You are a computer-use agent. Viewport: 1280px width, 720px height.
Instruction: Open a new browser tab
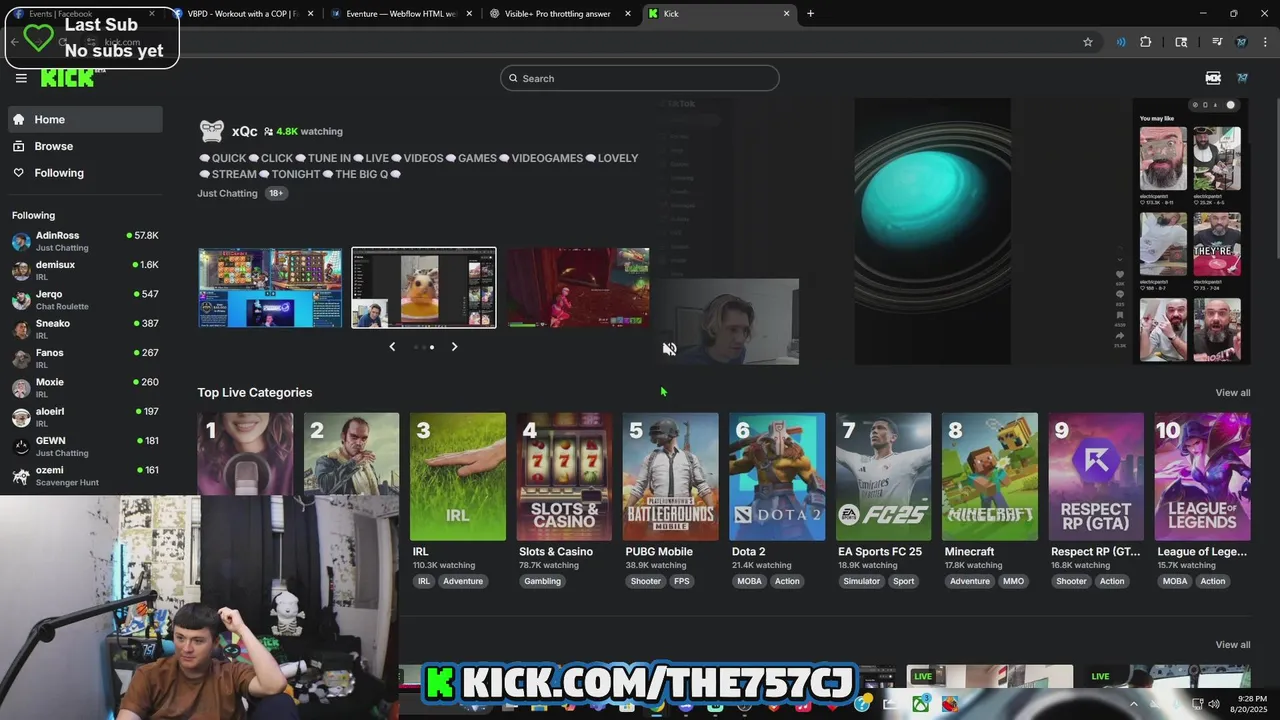pyautogui.click(x=810, y=13)
